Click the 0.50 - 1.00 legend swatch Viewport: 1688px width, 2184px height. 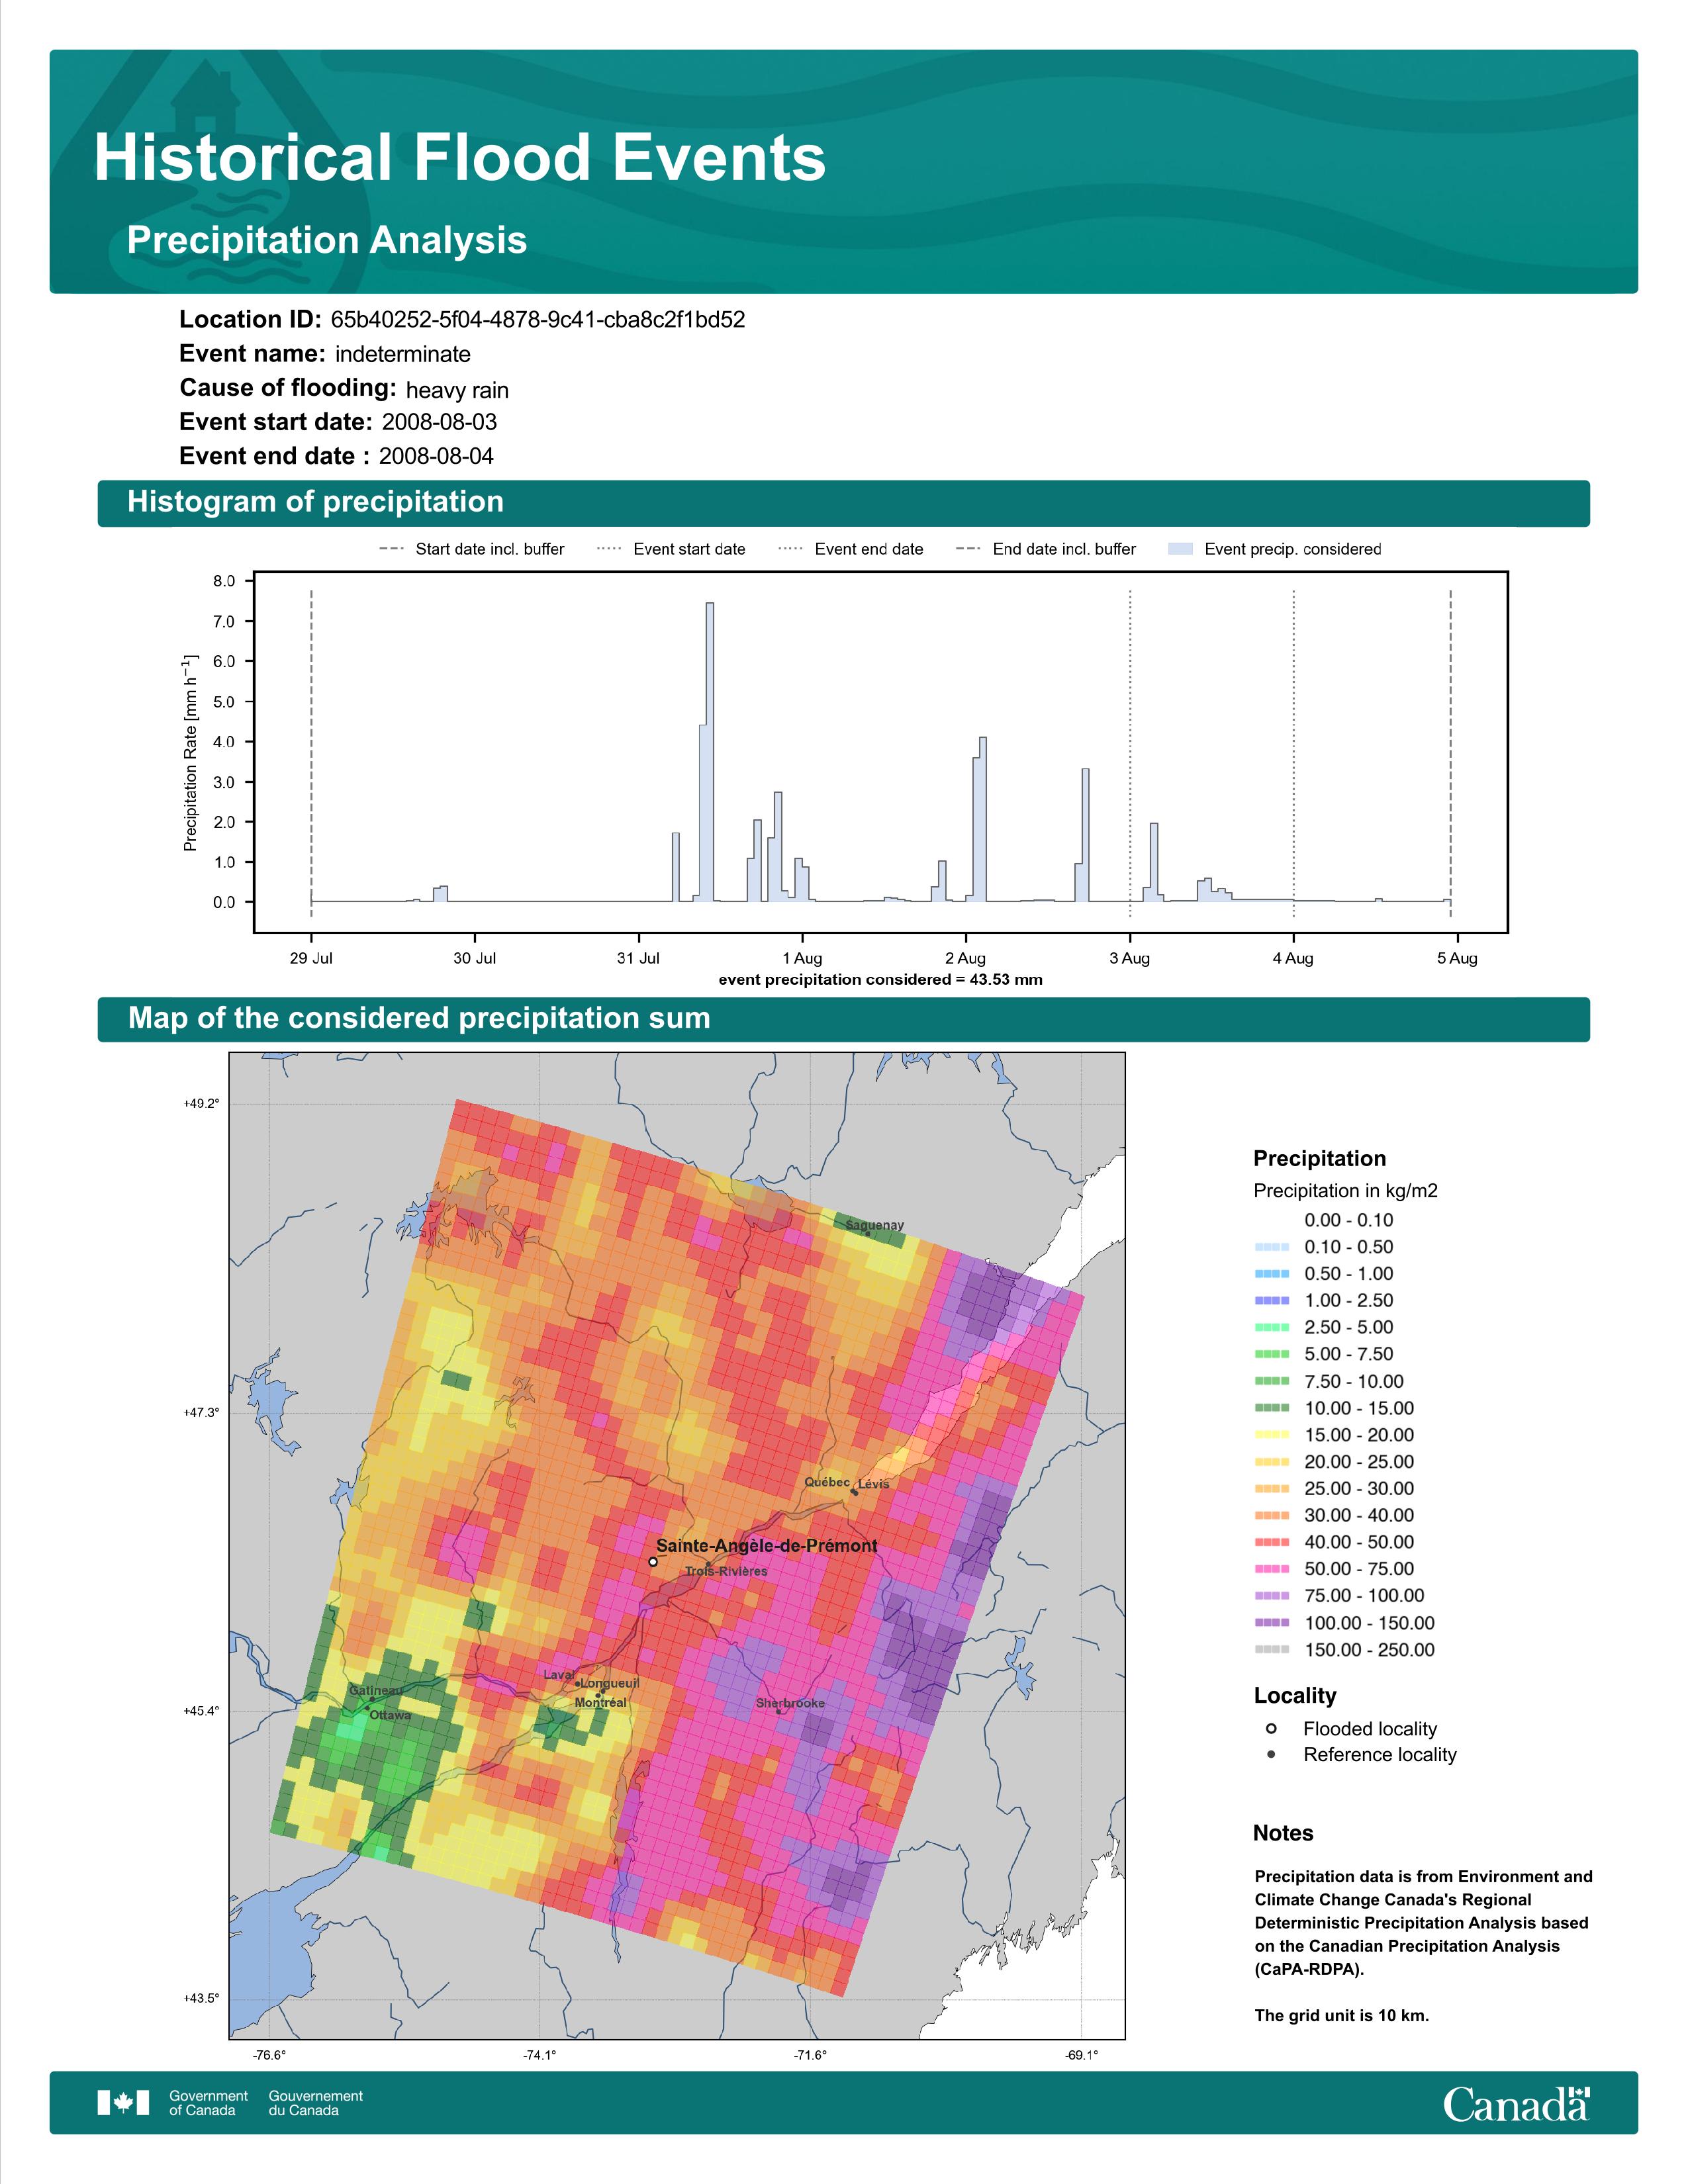tap(1271, 1274)
